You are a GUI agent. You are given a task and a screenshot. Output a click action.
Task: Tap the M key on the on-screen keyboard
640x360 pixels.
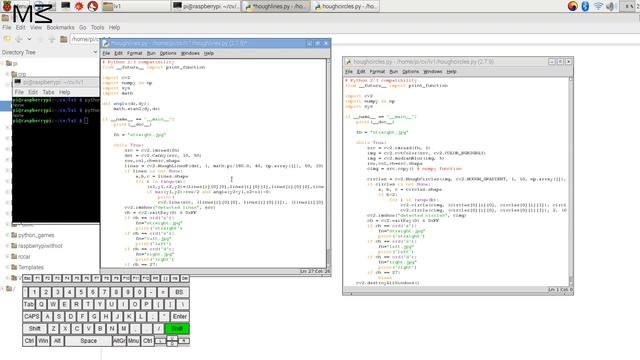[123, 329]
